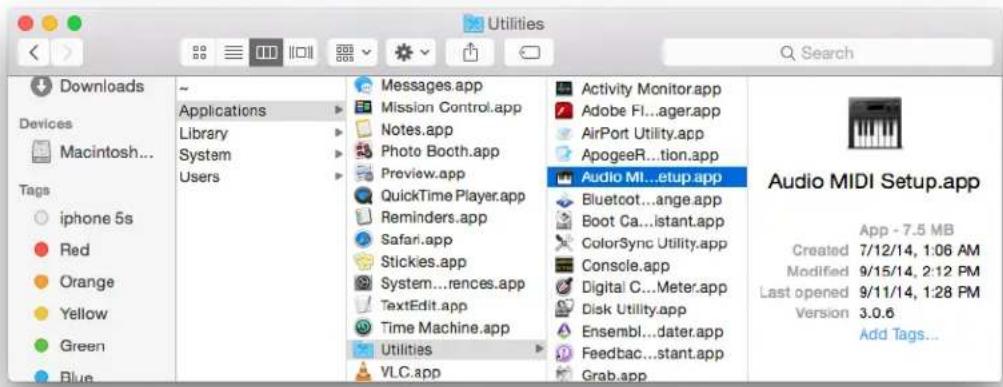
Task: Click the Disk Utility.app icon
Action: pos(564,310)
